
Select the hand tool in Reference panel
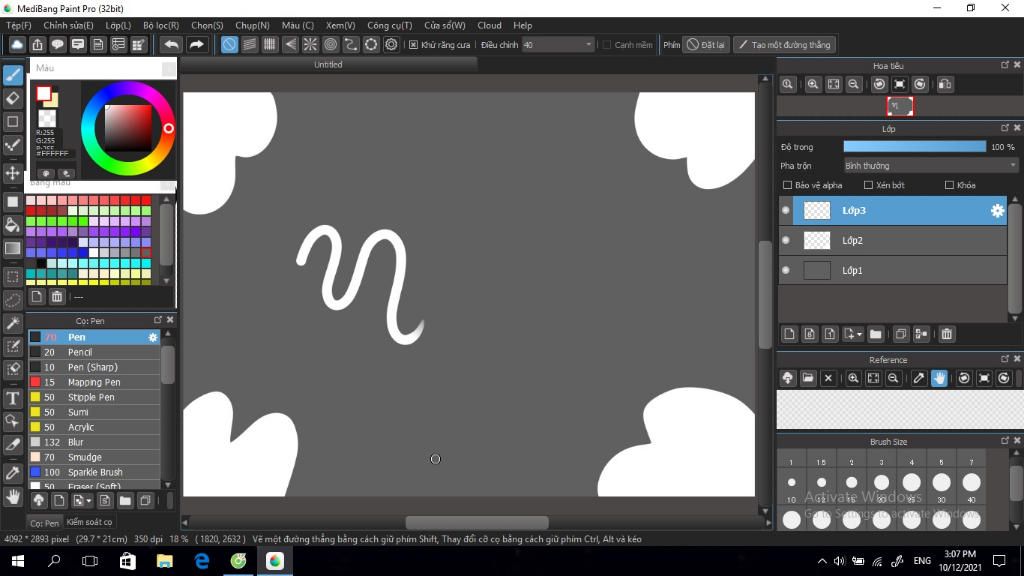click(939, 378)
